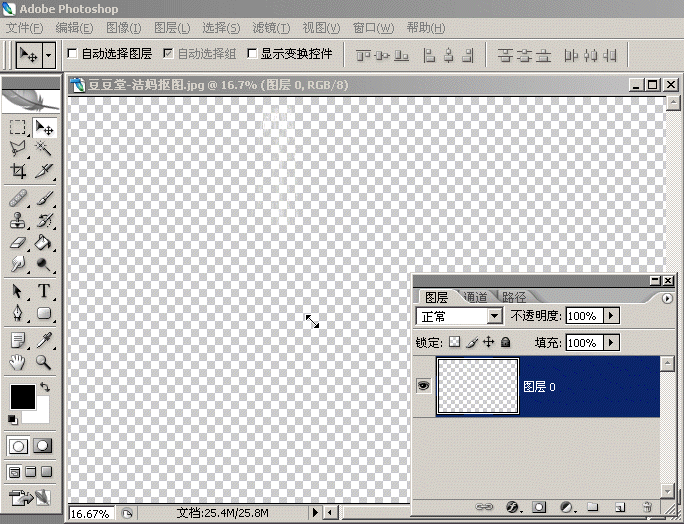Enable 显示变换控件 checkbox
Screen dimensions: 684x524
pyautogui.click(x=252, y=54)
